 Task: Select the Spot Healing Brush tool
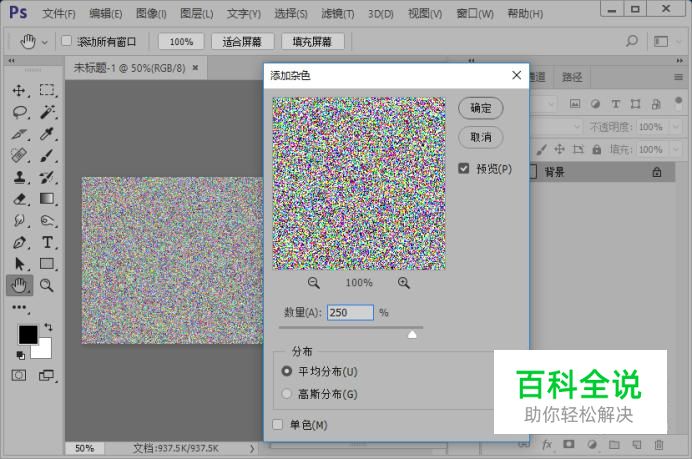coord(19,155)
